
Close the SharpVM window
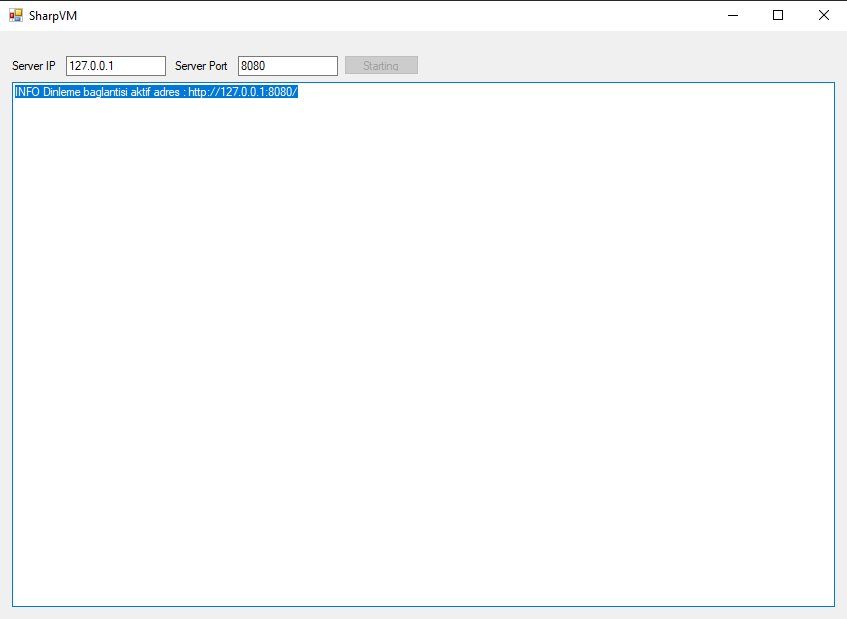(824, 15)
